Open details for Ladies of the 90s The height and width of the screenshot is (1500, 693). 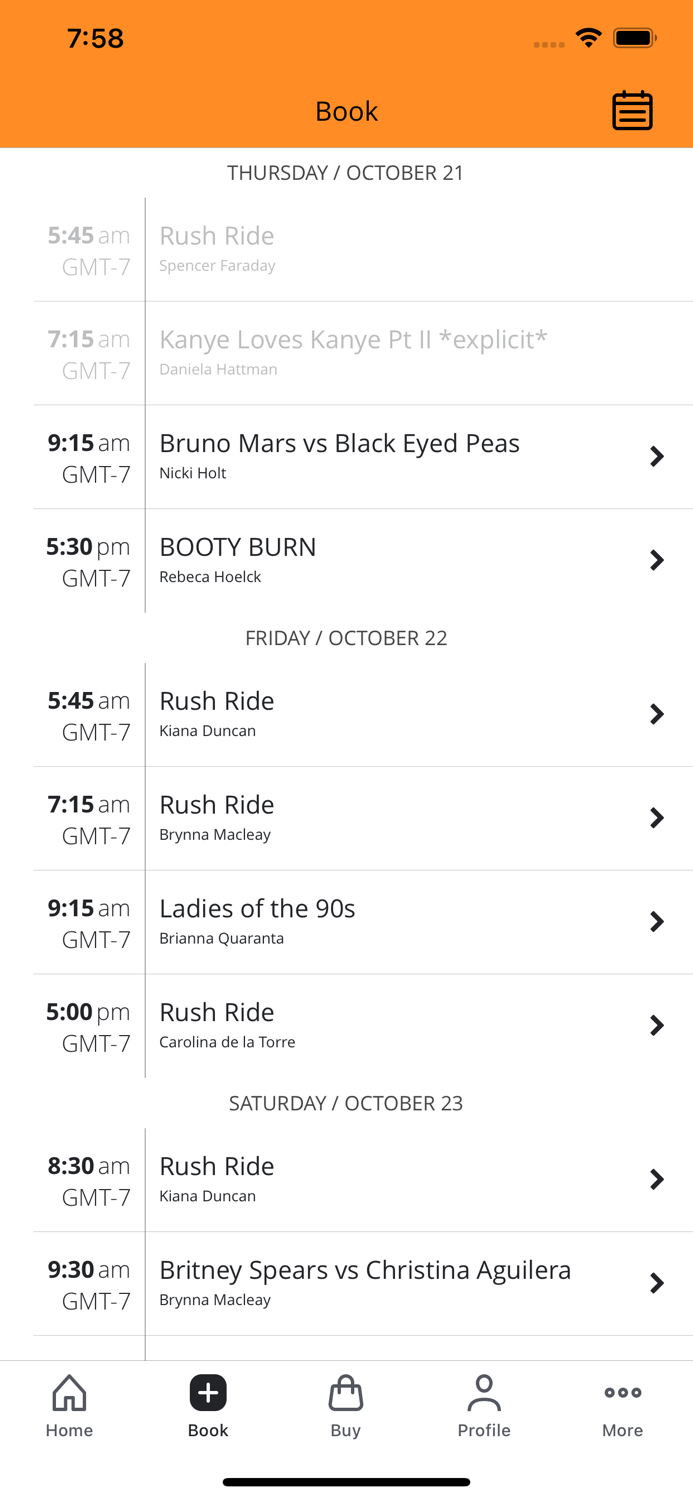point(657,921)
